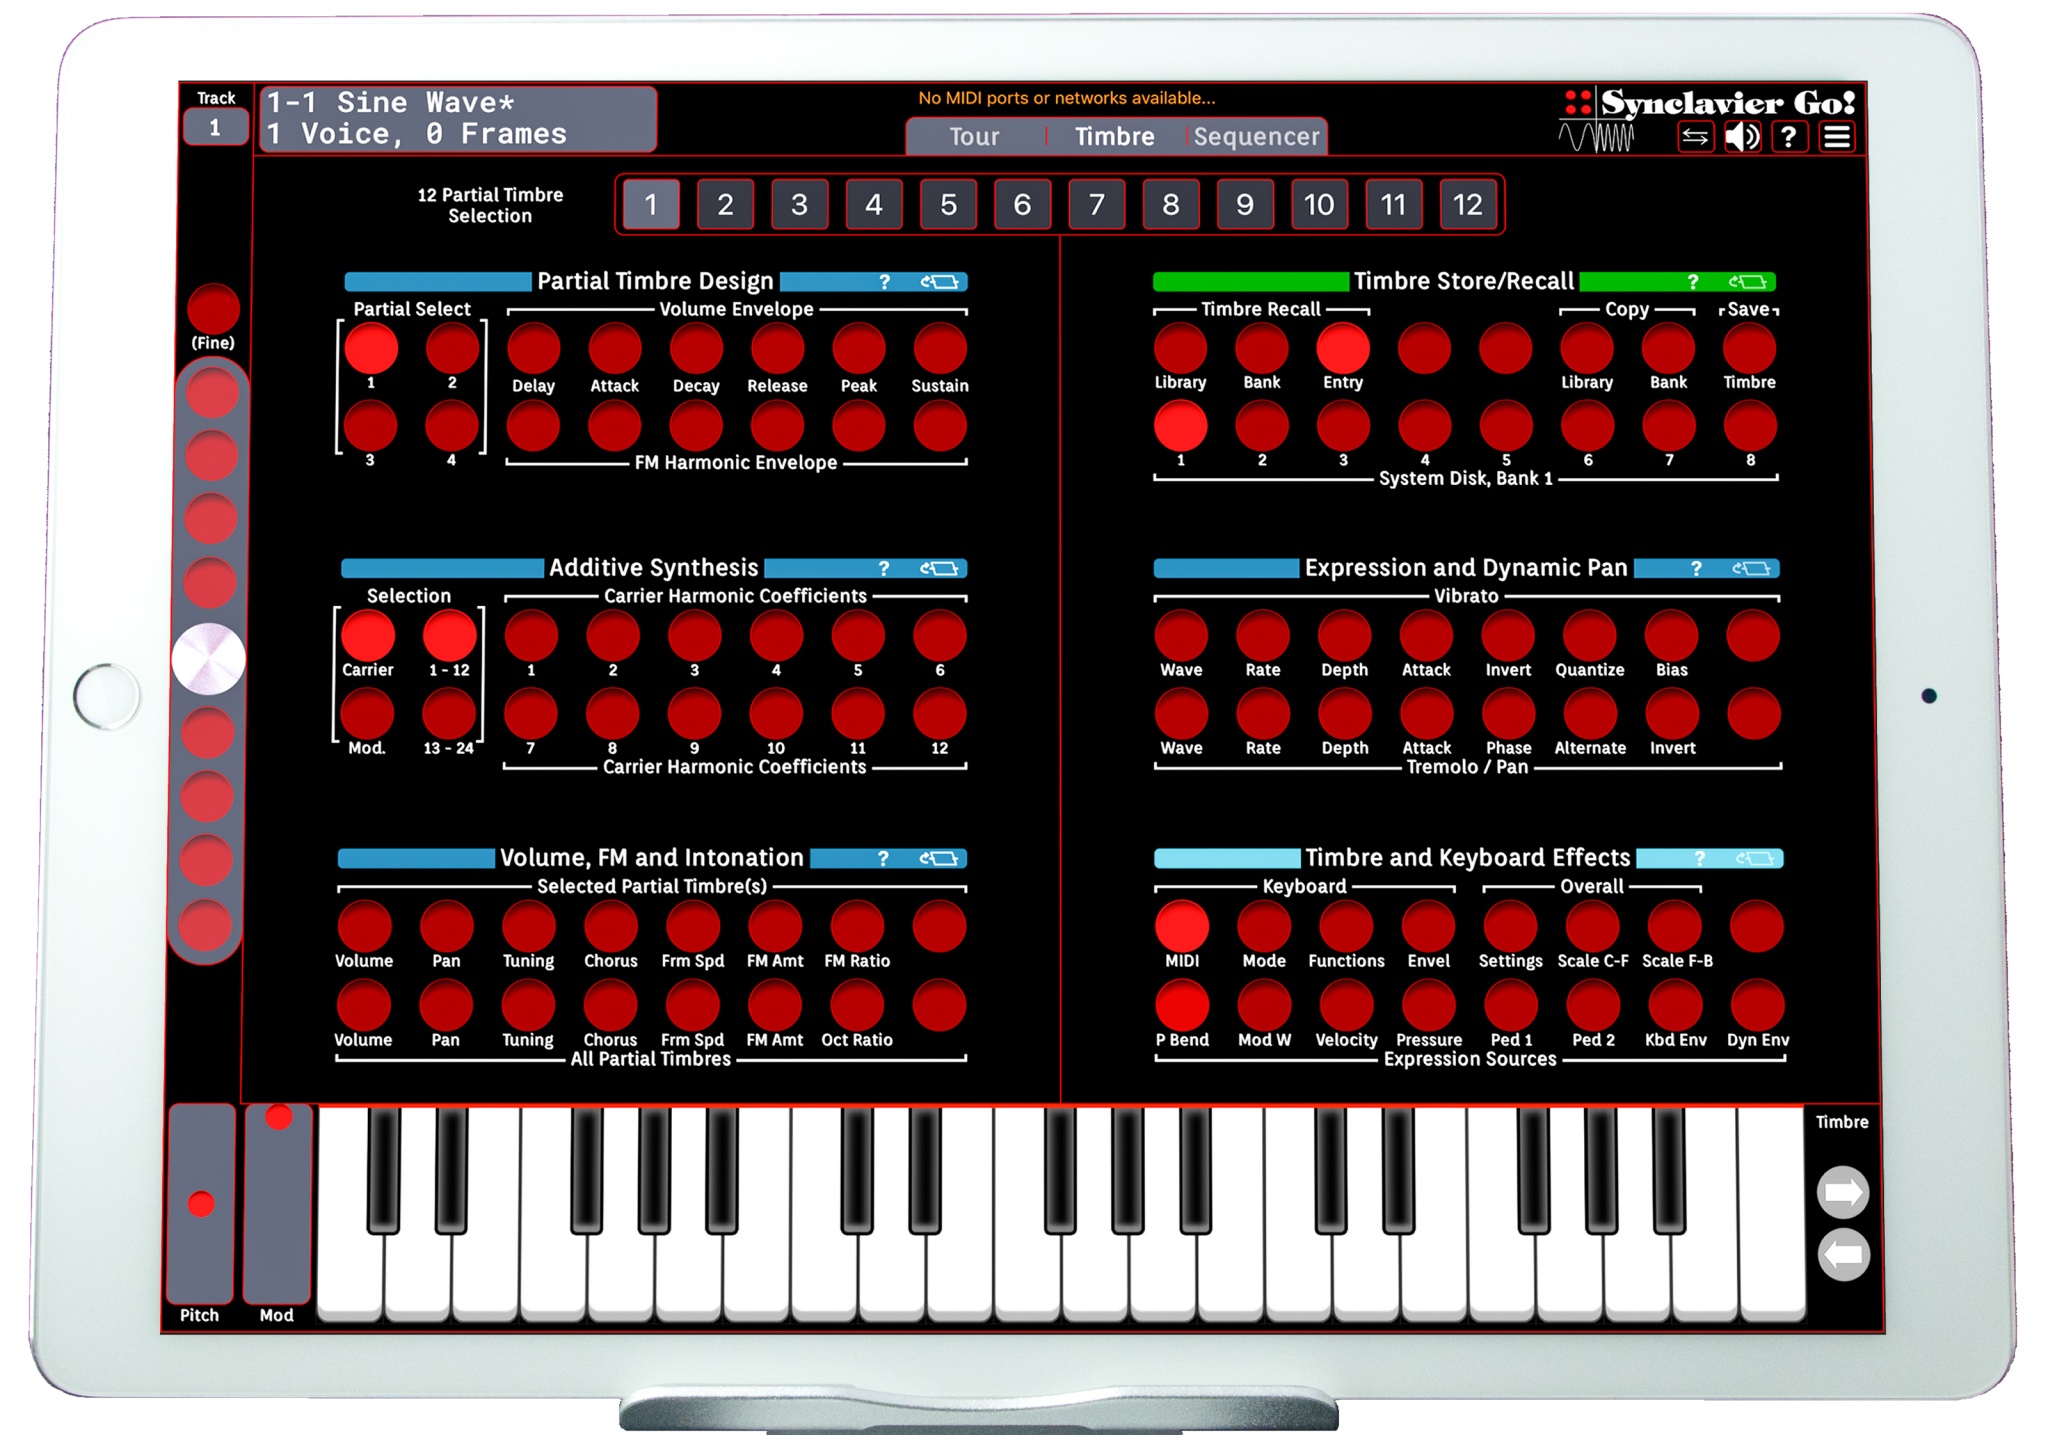Open Partial Timbre Design help question mark
The width and height of the screenshot is (2048, 1435).
[884, 282]
